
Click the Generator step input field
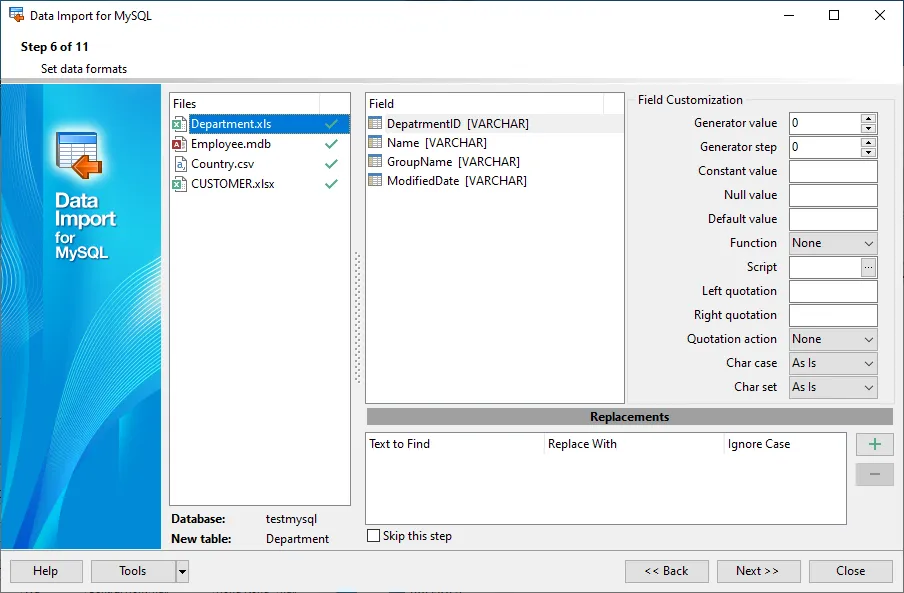coord(825,147)
